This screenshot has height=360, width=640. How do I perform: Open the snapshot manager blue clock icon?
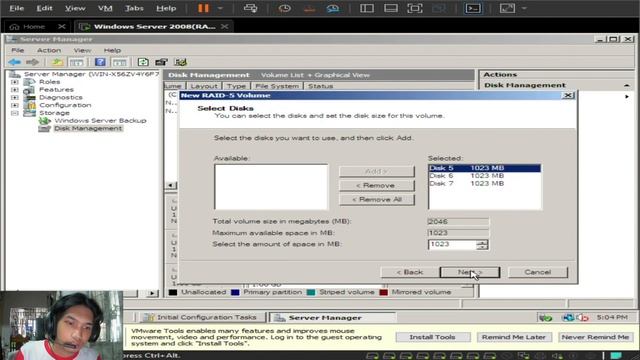pyautogui.click(x=333, y=8)
